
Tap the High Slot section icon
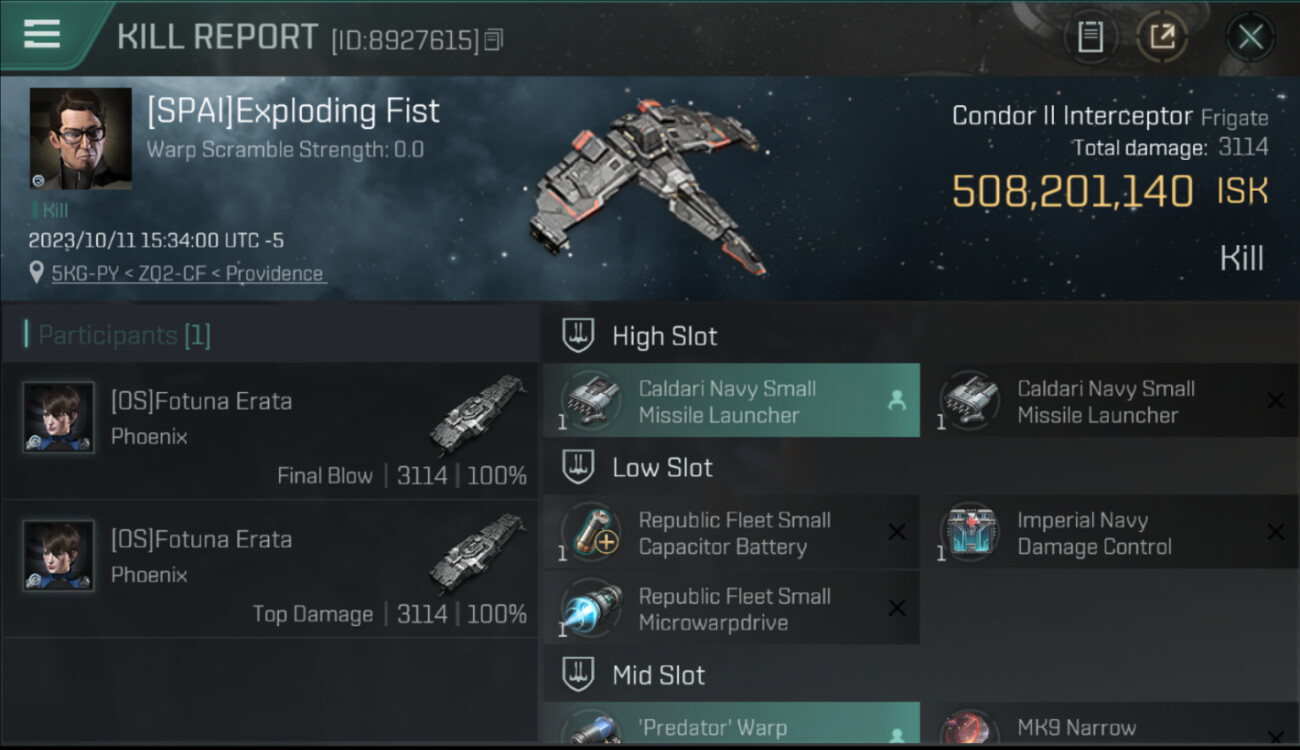click(579, 336)
